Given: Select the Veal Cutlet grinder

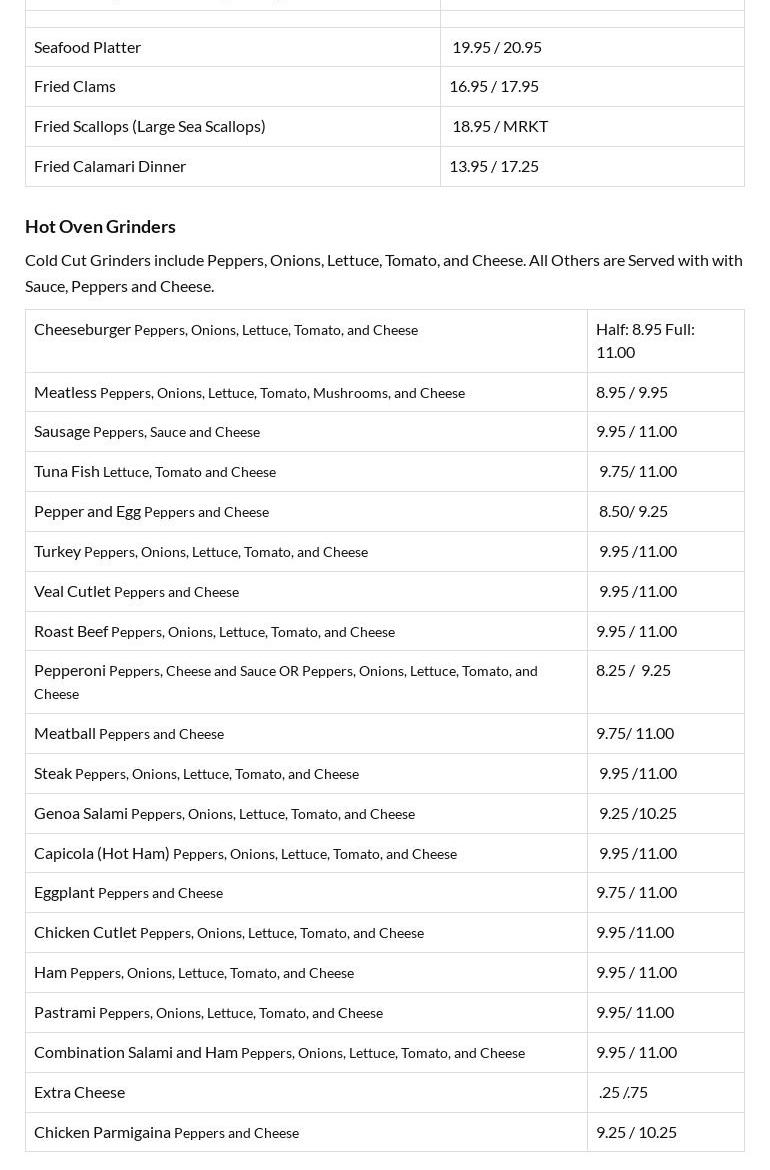Looking at the screenshot, I should [73, 591].
